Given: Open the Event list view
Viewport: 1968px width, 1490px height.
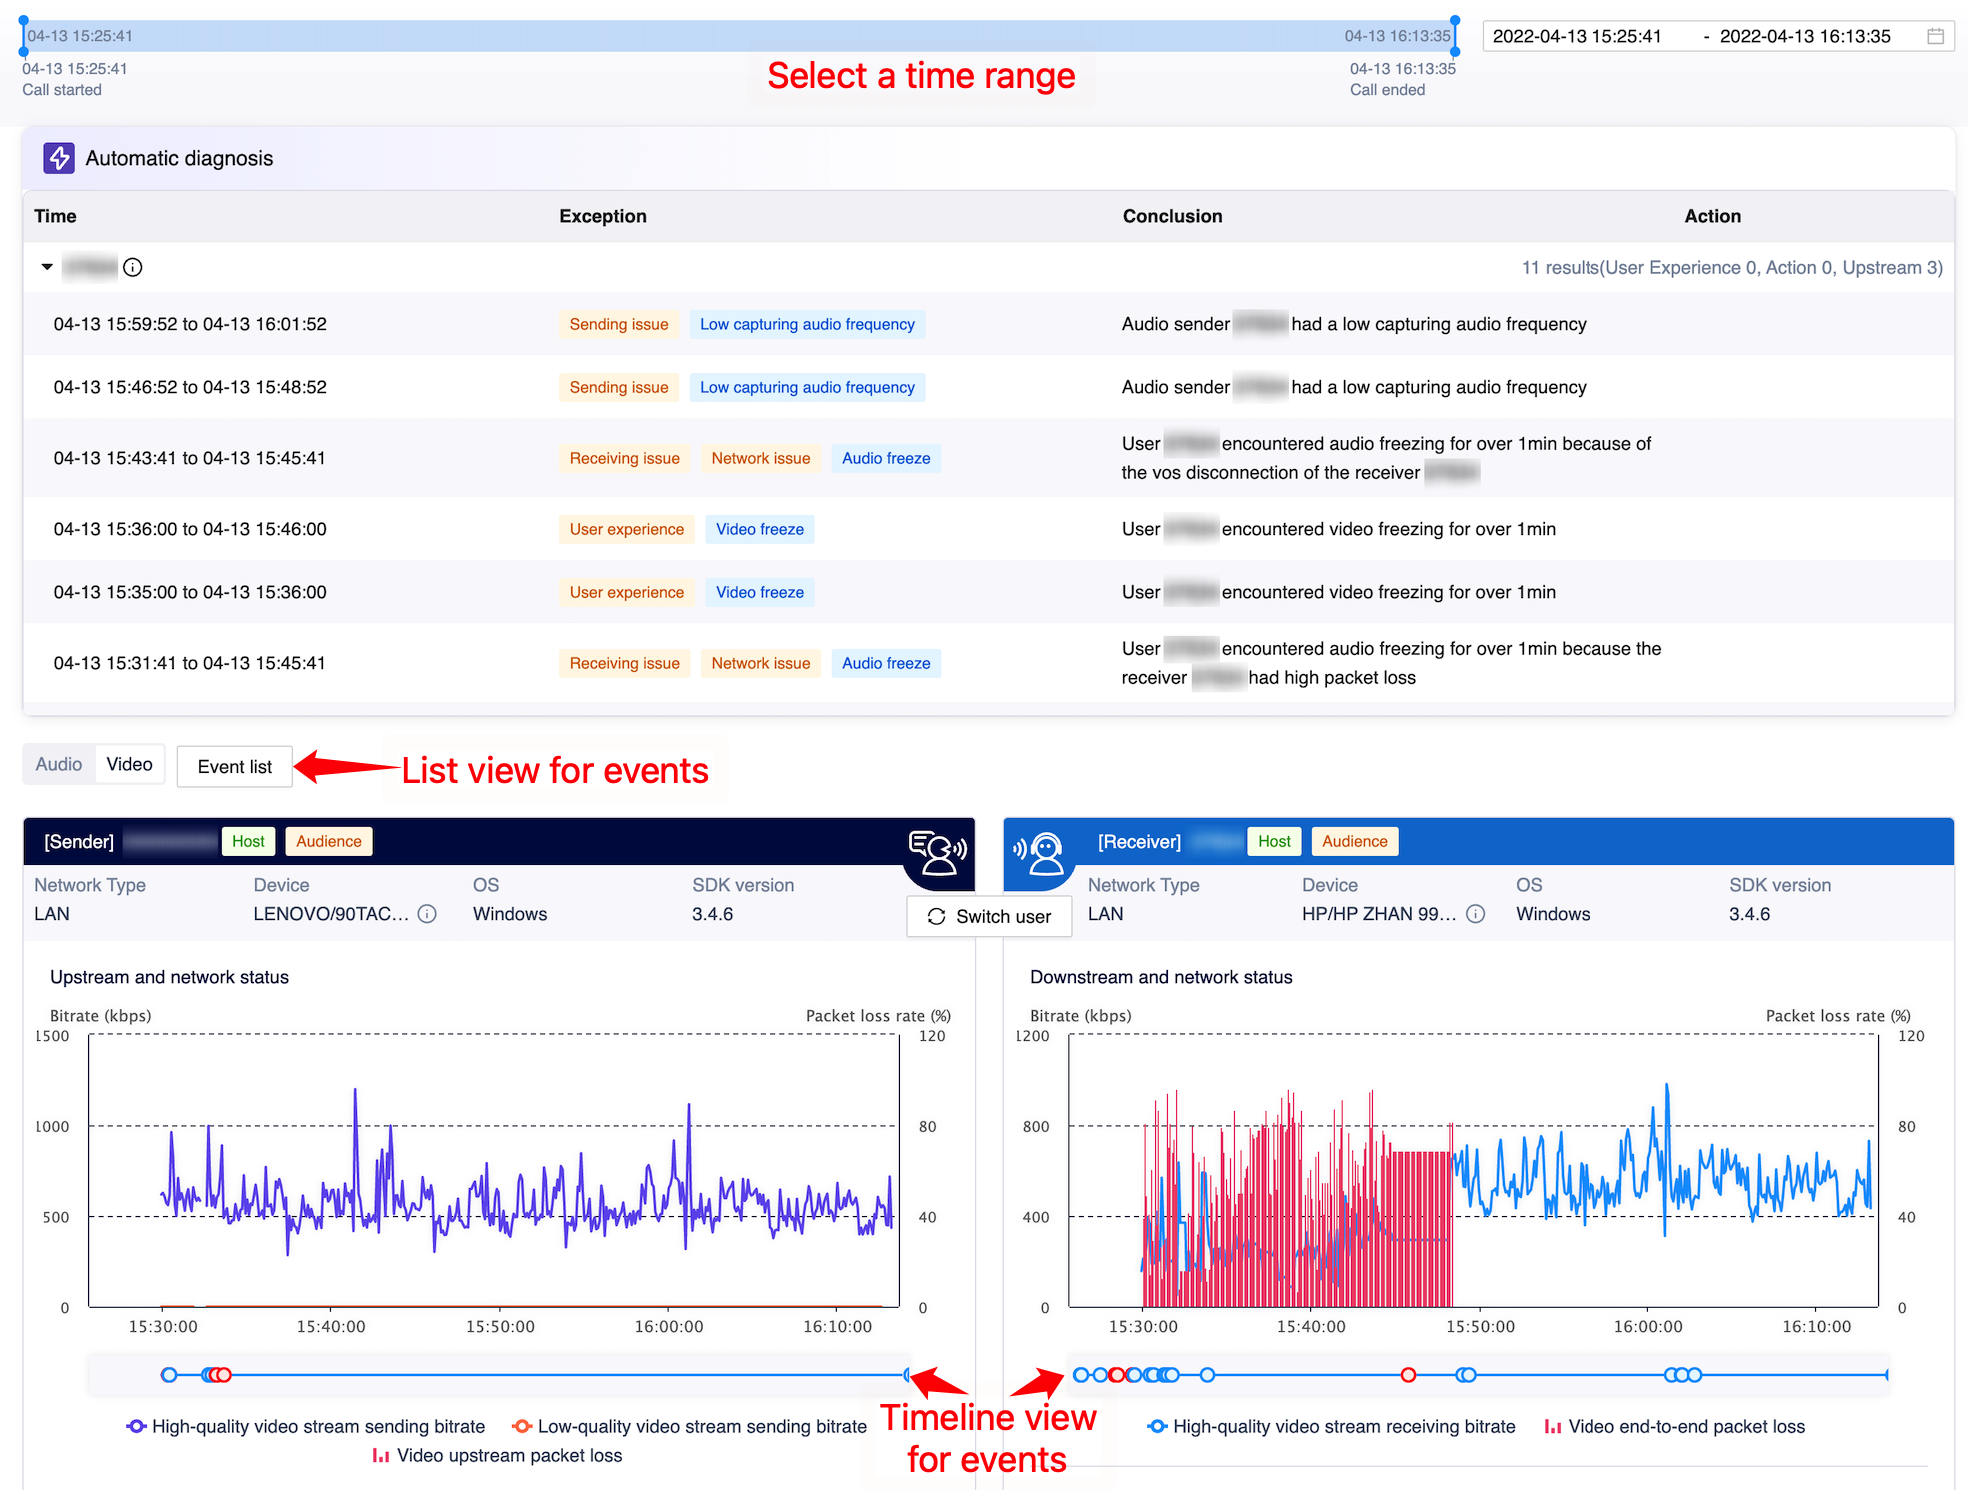Looking at the screenshot, I should tap(235, 766).
